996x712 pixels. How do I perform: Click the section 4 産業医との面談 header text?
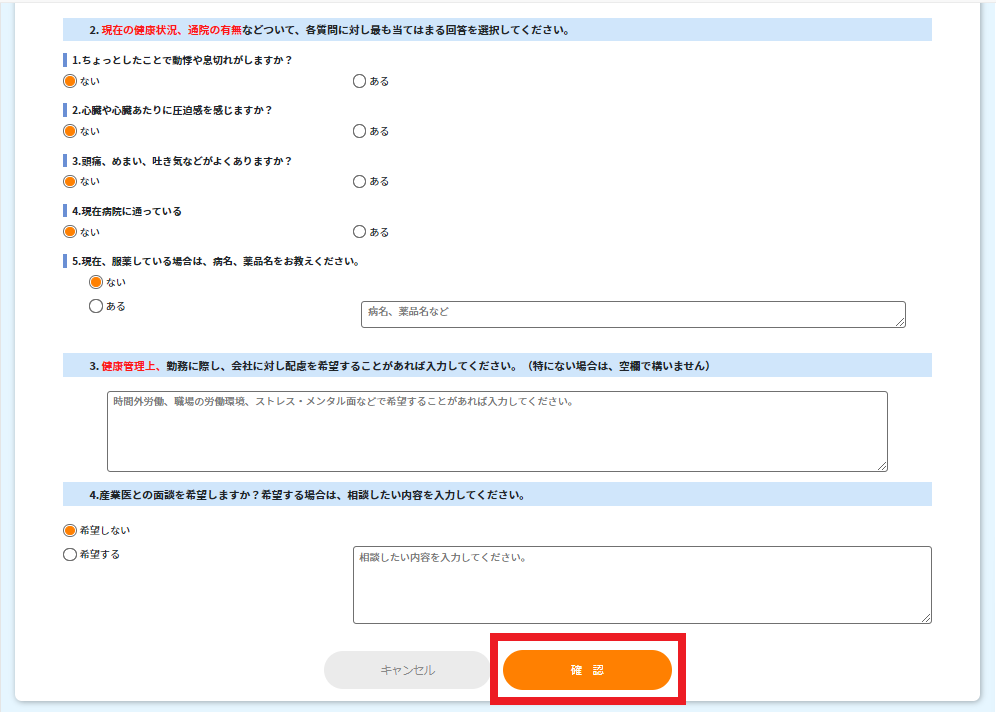(x=307, y=495)
